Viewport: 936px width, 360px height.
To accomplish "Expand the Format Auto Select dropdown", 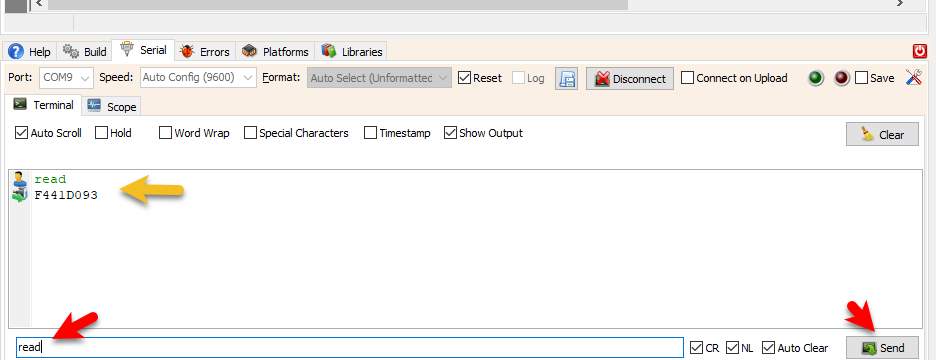I will [380, 78].
